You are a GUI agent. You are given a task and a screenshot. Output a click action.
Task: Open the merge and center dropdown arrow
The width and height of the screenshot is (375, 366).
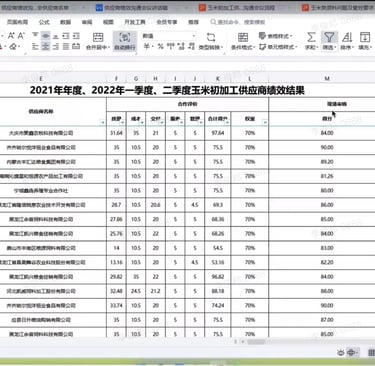point(109,48)
